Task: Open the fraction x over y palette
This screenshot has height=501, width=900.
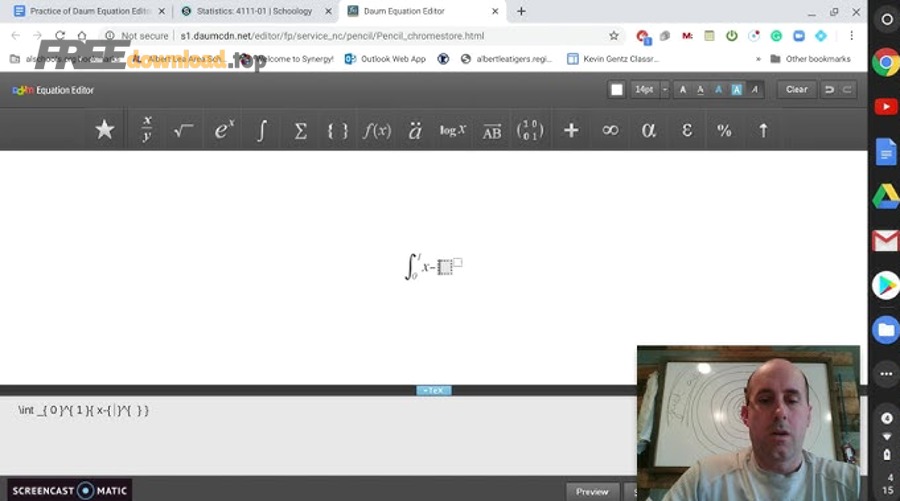Action: coord(147,130)
